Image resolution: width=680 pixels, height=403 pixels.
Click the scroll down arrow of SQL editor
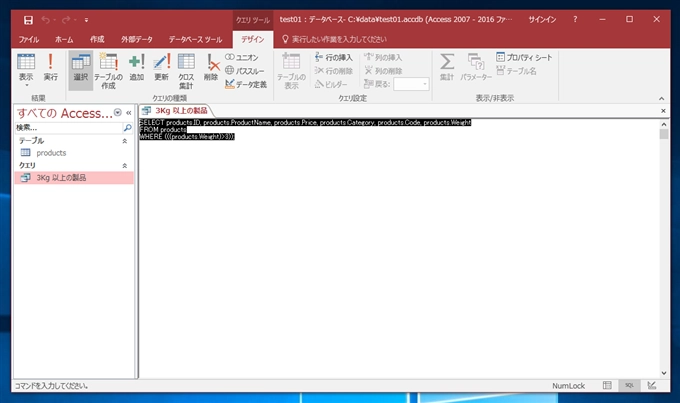point(664,373)
